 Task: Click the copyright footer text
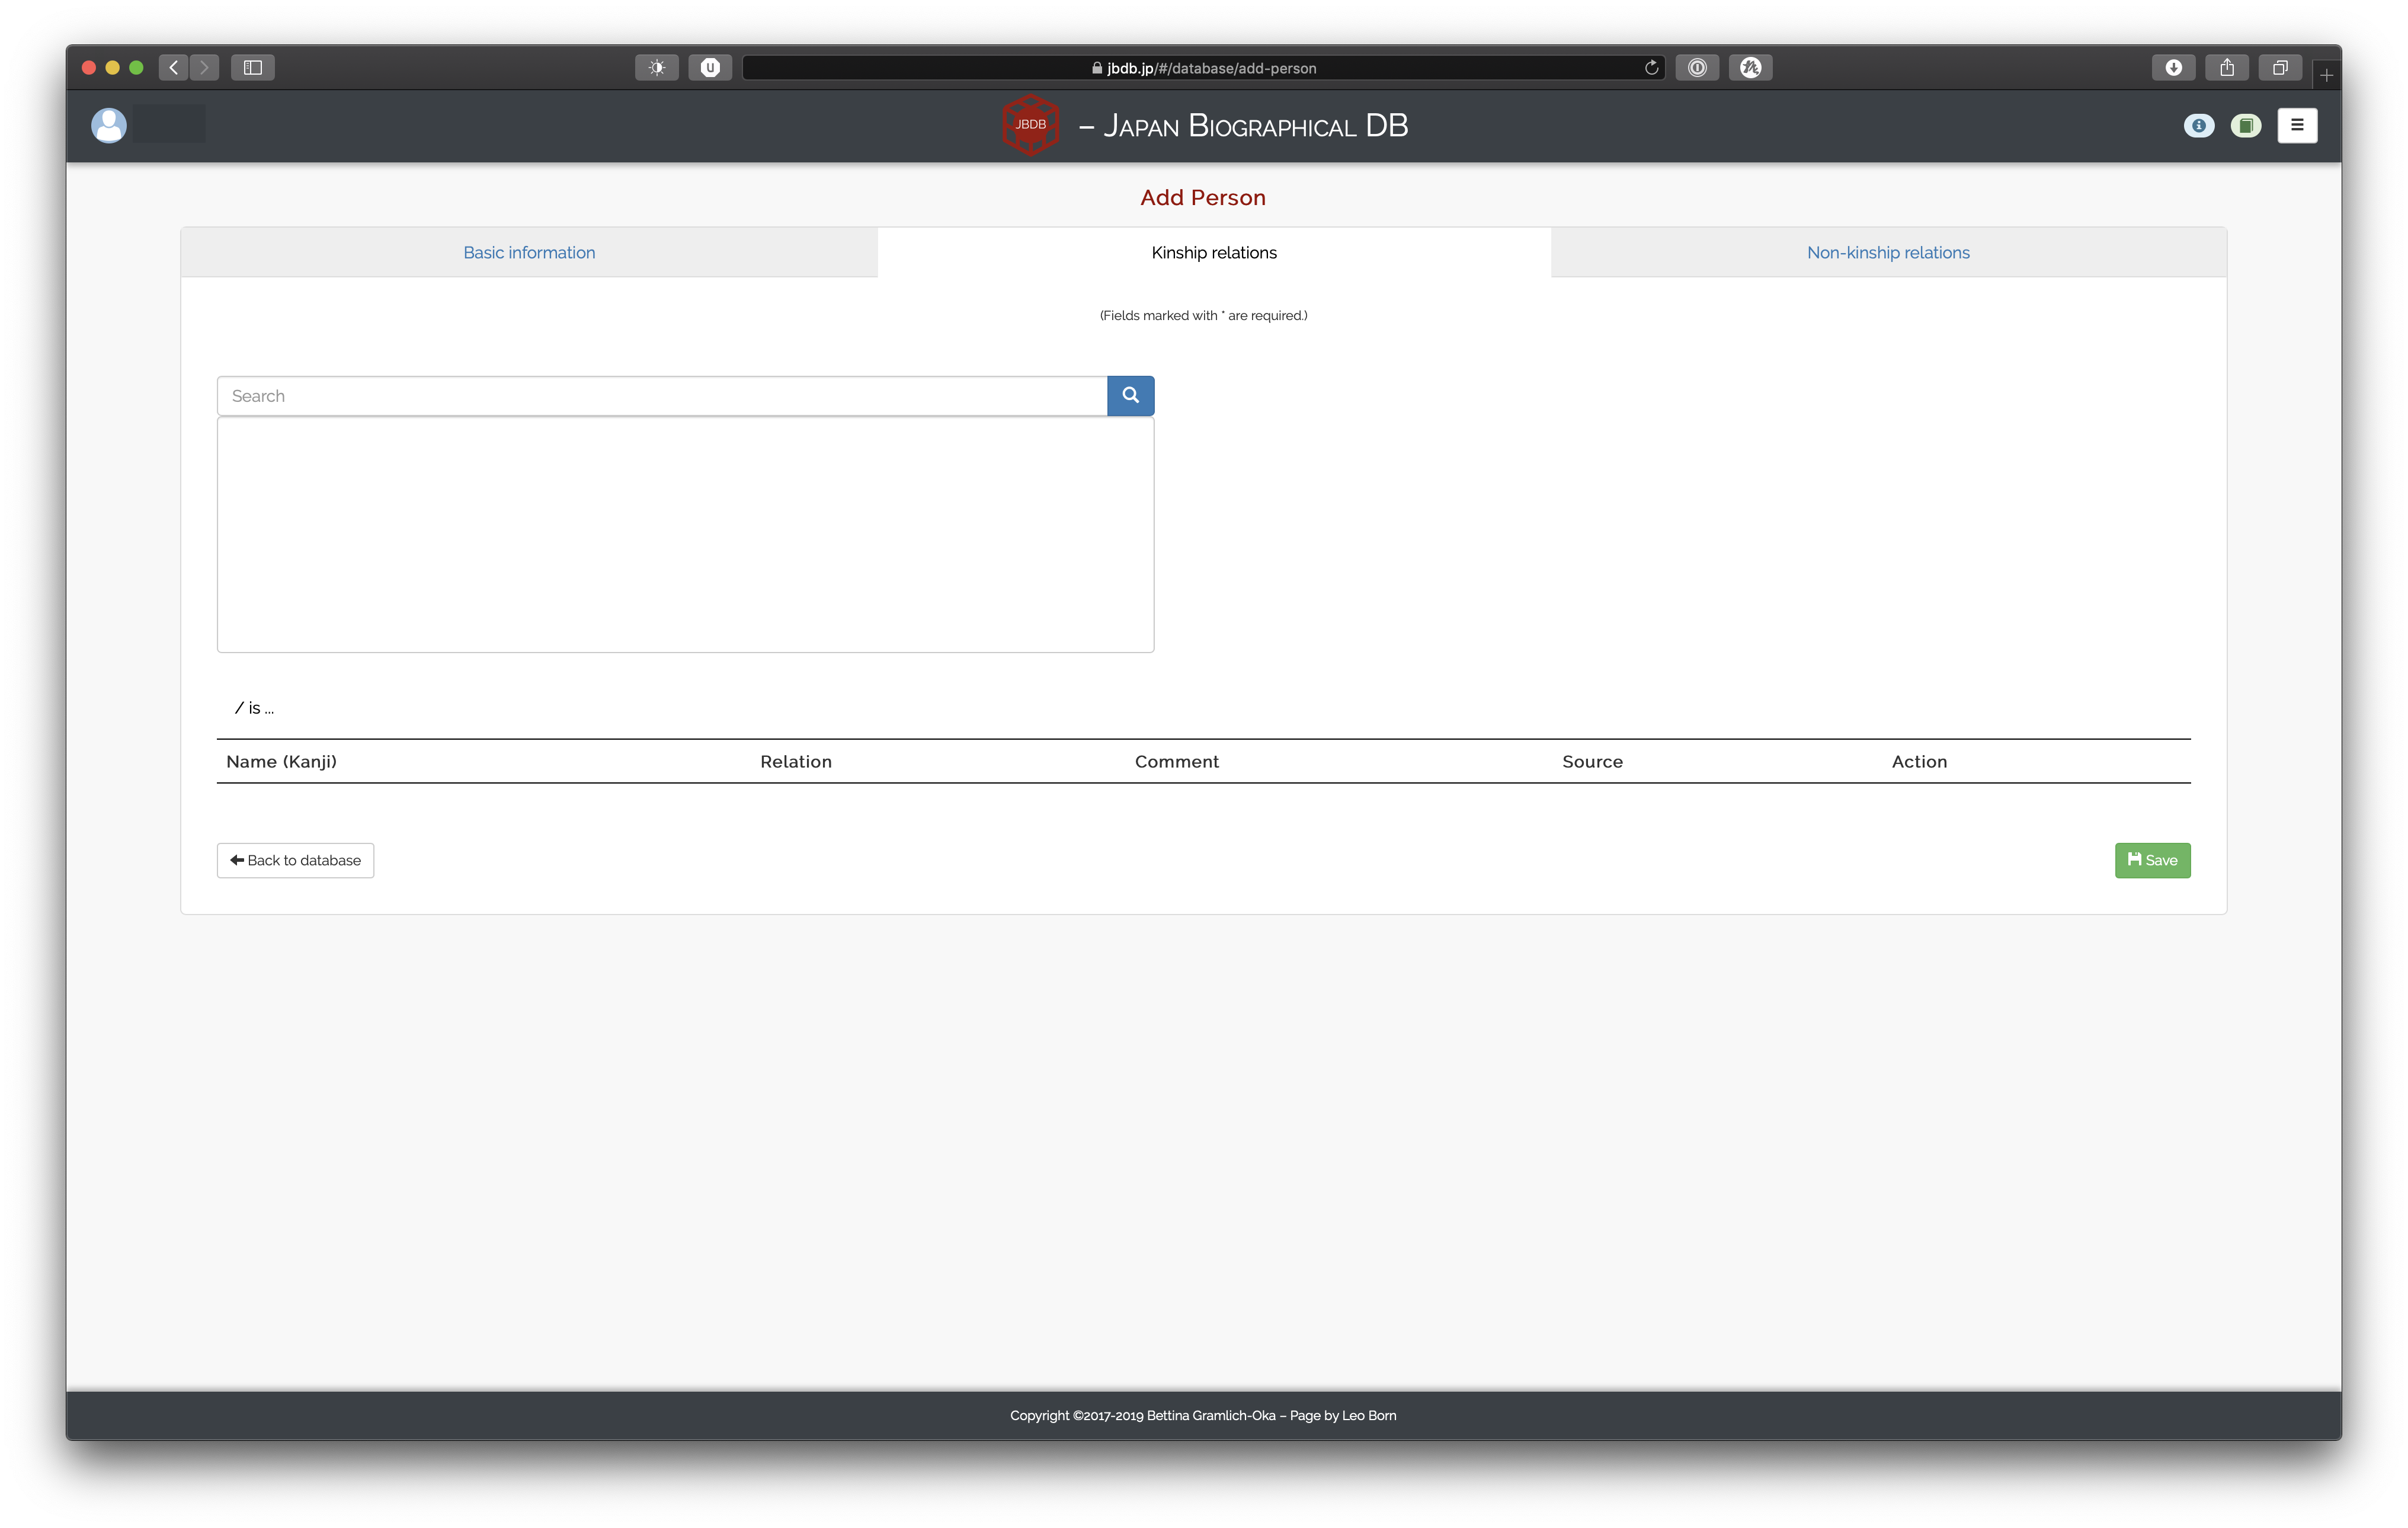coord(1203,1415)
